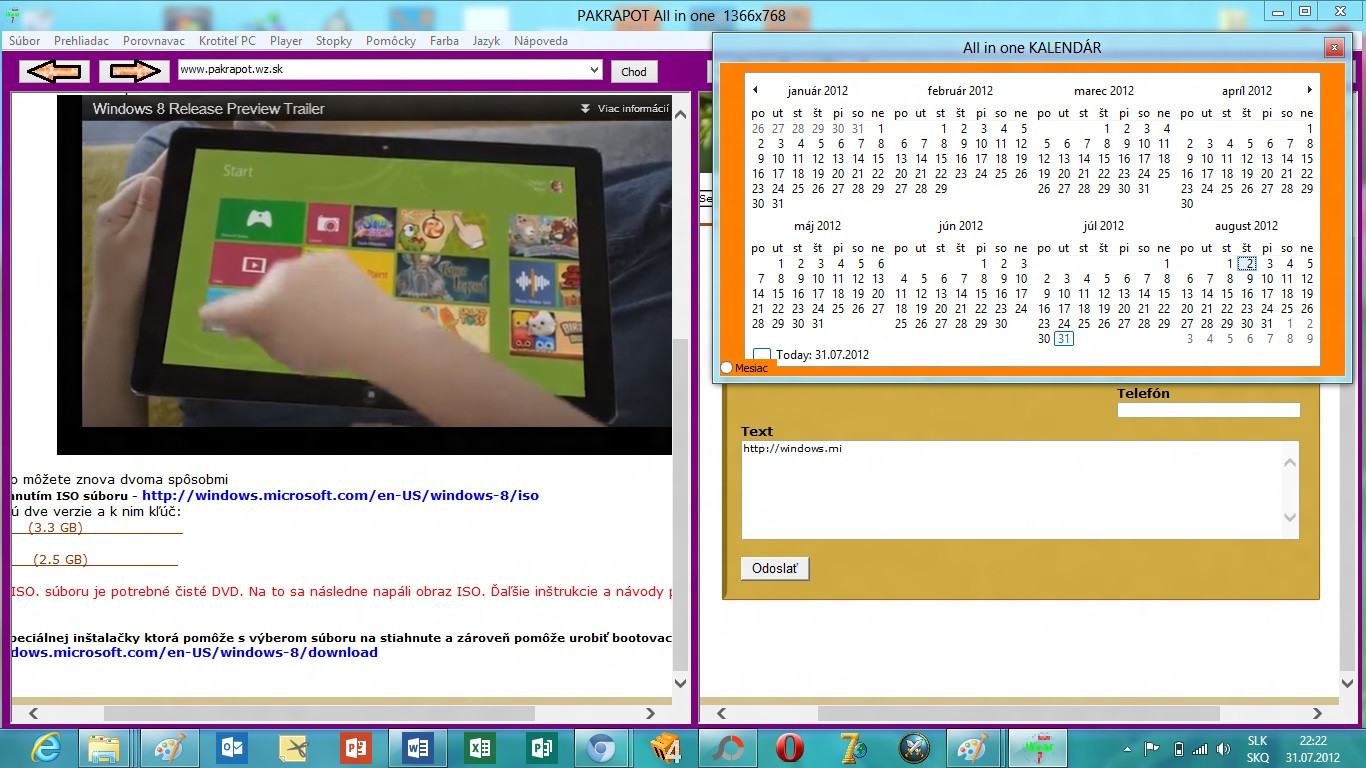Click the (2.5 GB) download link

[60, 559]
